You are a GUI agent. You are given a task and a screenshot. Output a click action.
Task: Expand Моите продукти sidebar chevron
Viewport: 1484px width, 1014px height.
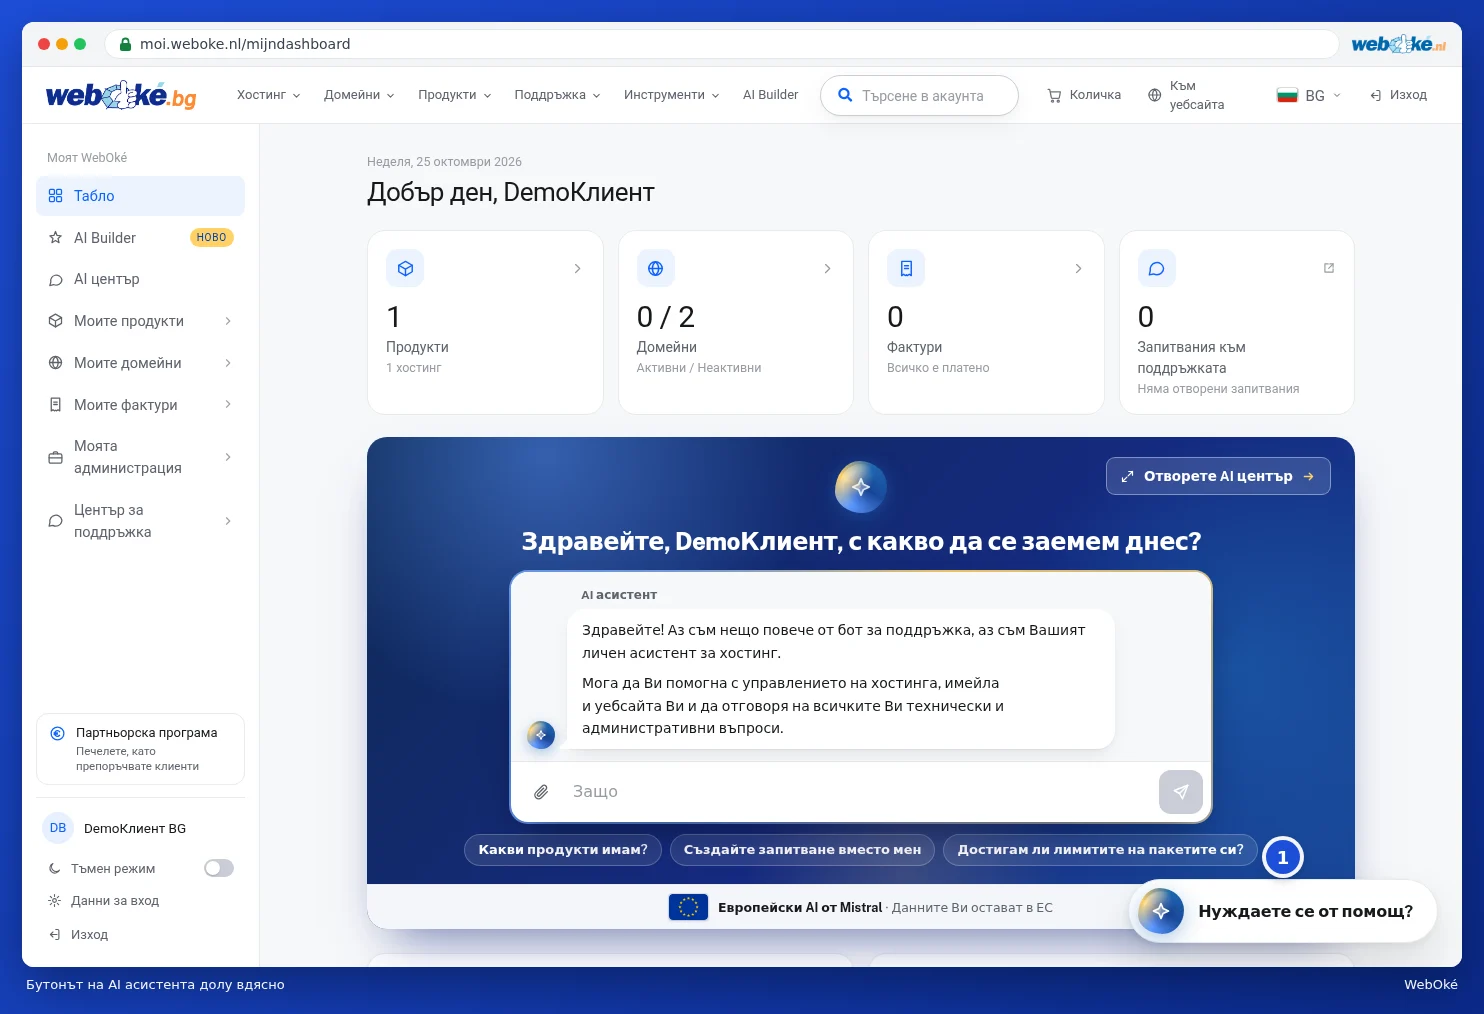tap(228, 321)
